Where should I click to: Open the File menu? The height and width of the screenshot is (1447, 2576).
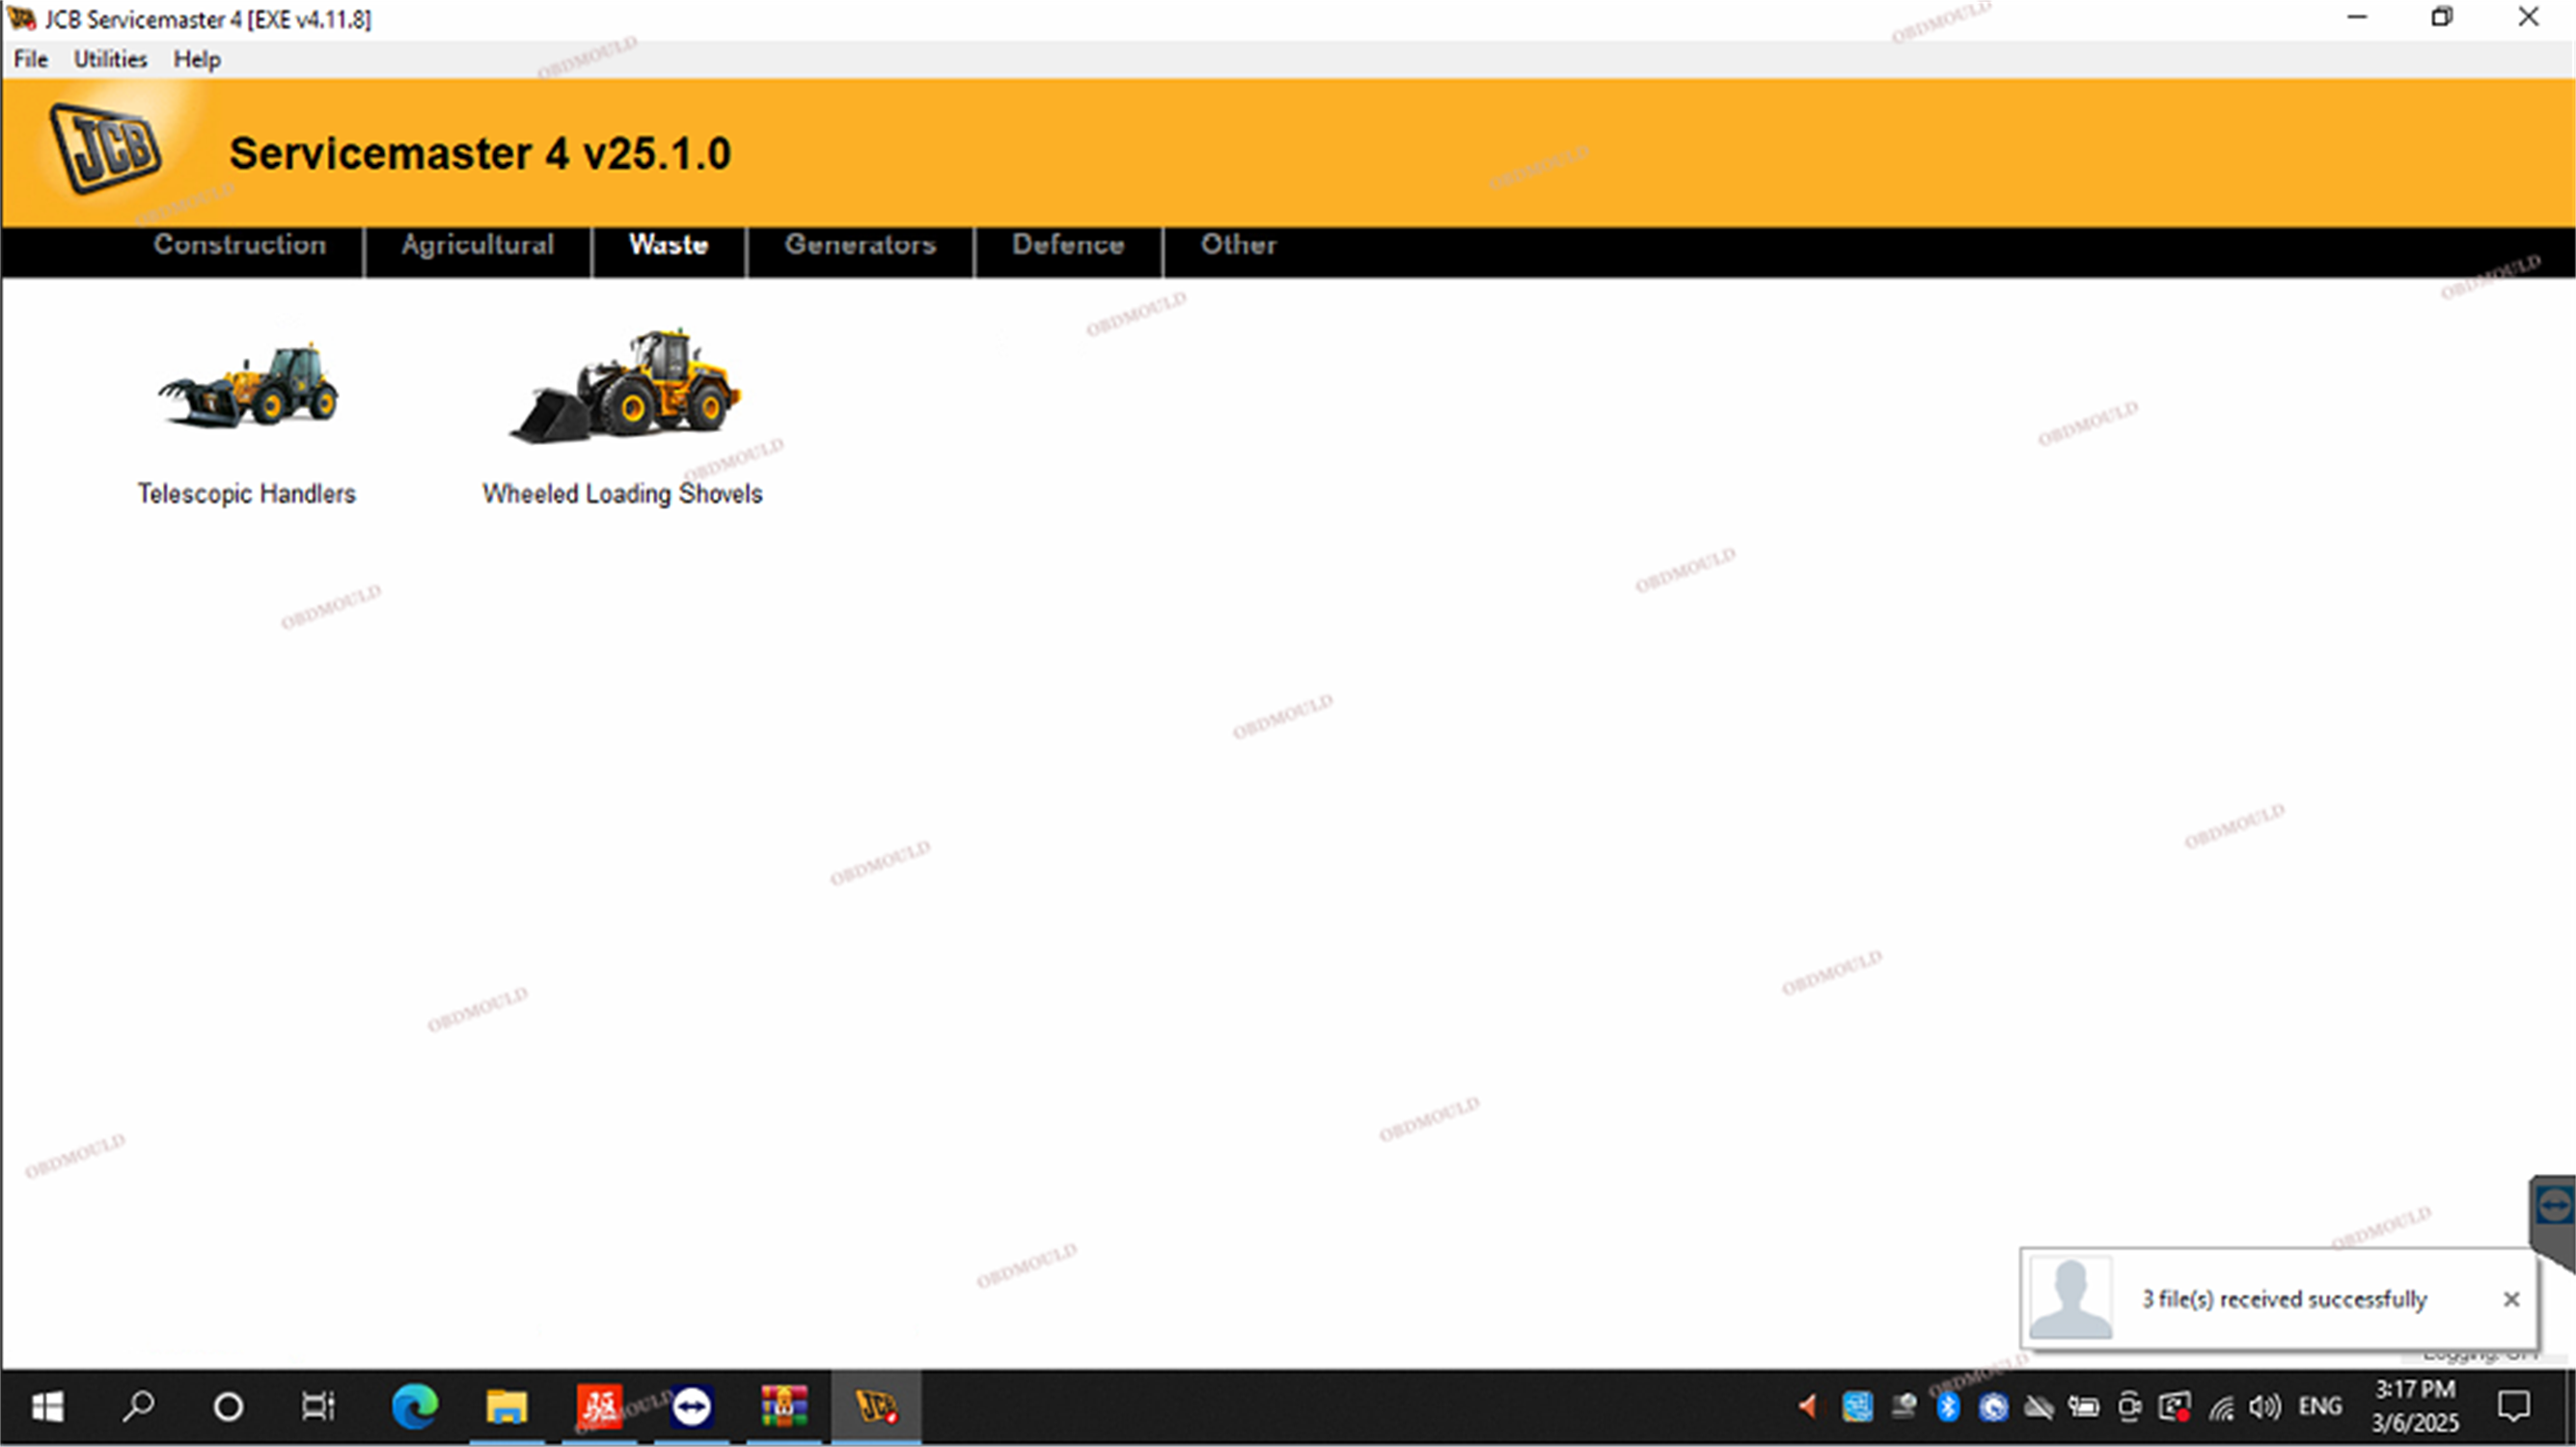point(31,59)
